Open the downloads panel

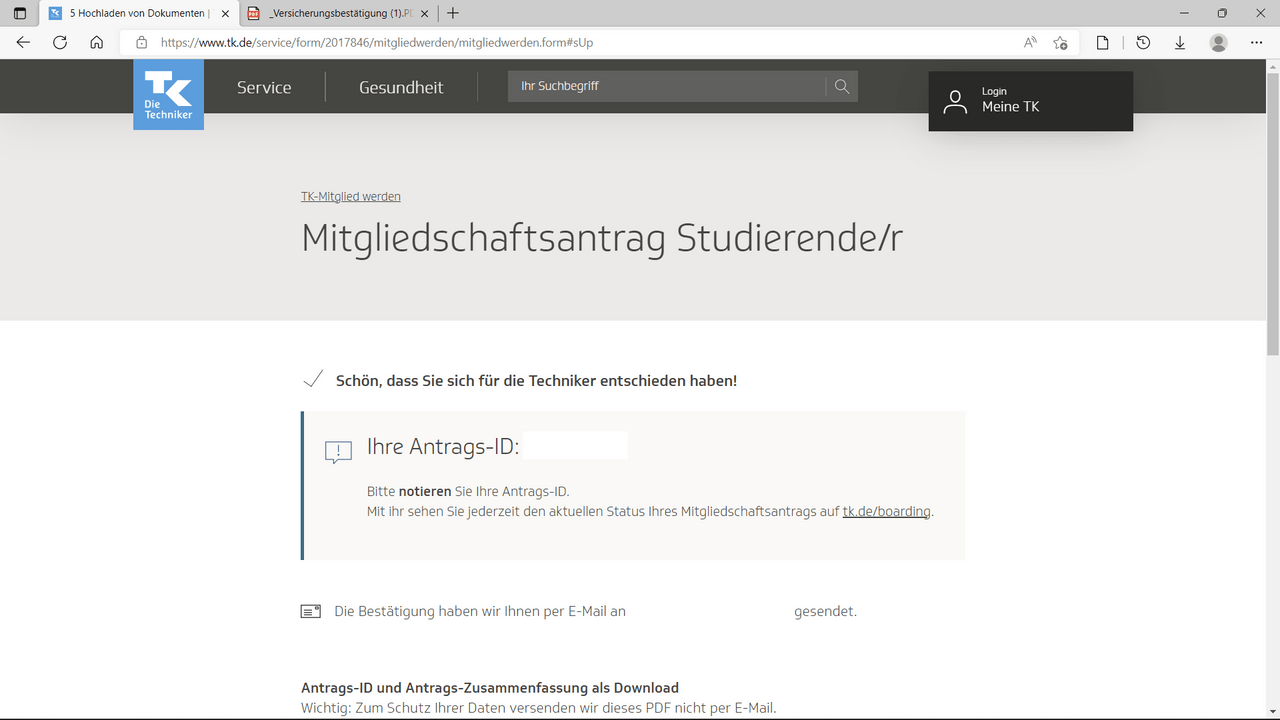(x=1180, y=43)
